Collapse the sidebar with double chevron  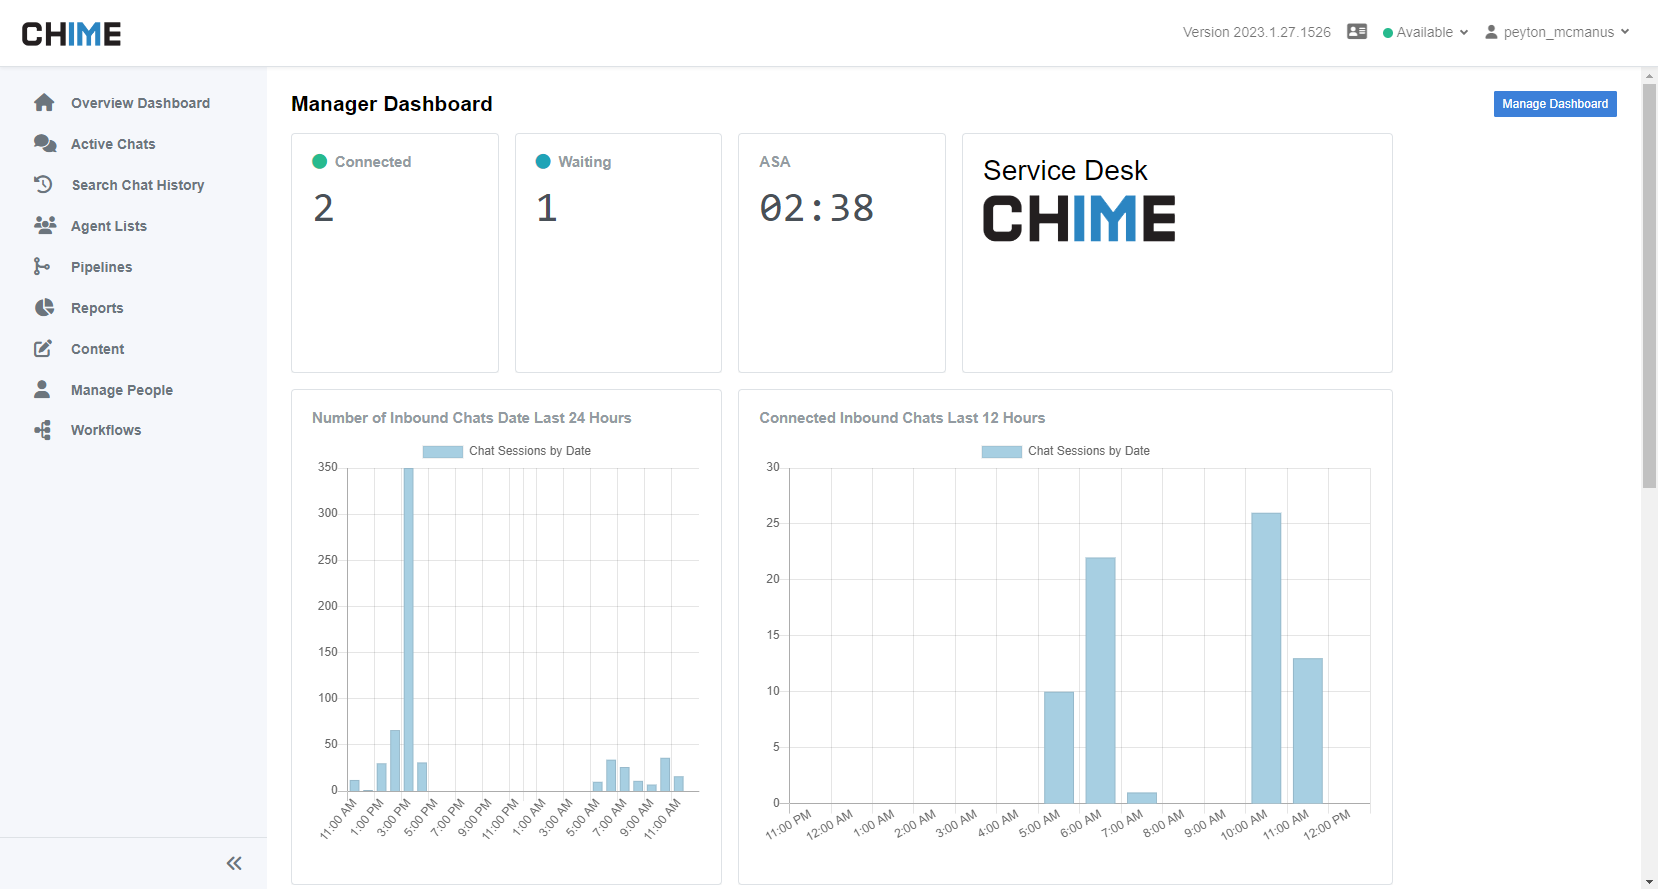[x=234, y=863]
